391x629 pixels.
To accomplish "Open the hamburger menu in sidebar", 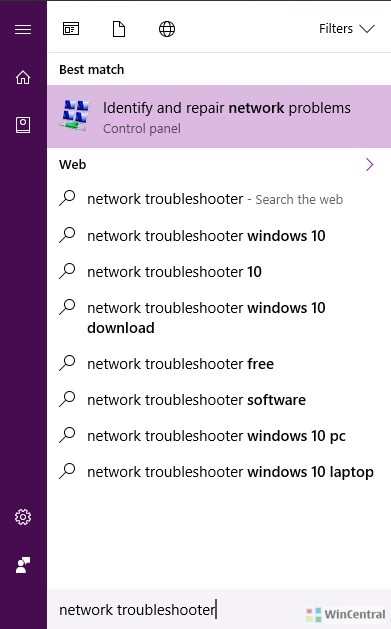I will tap(23, 29).
